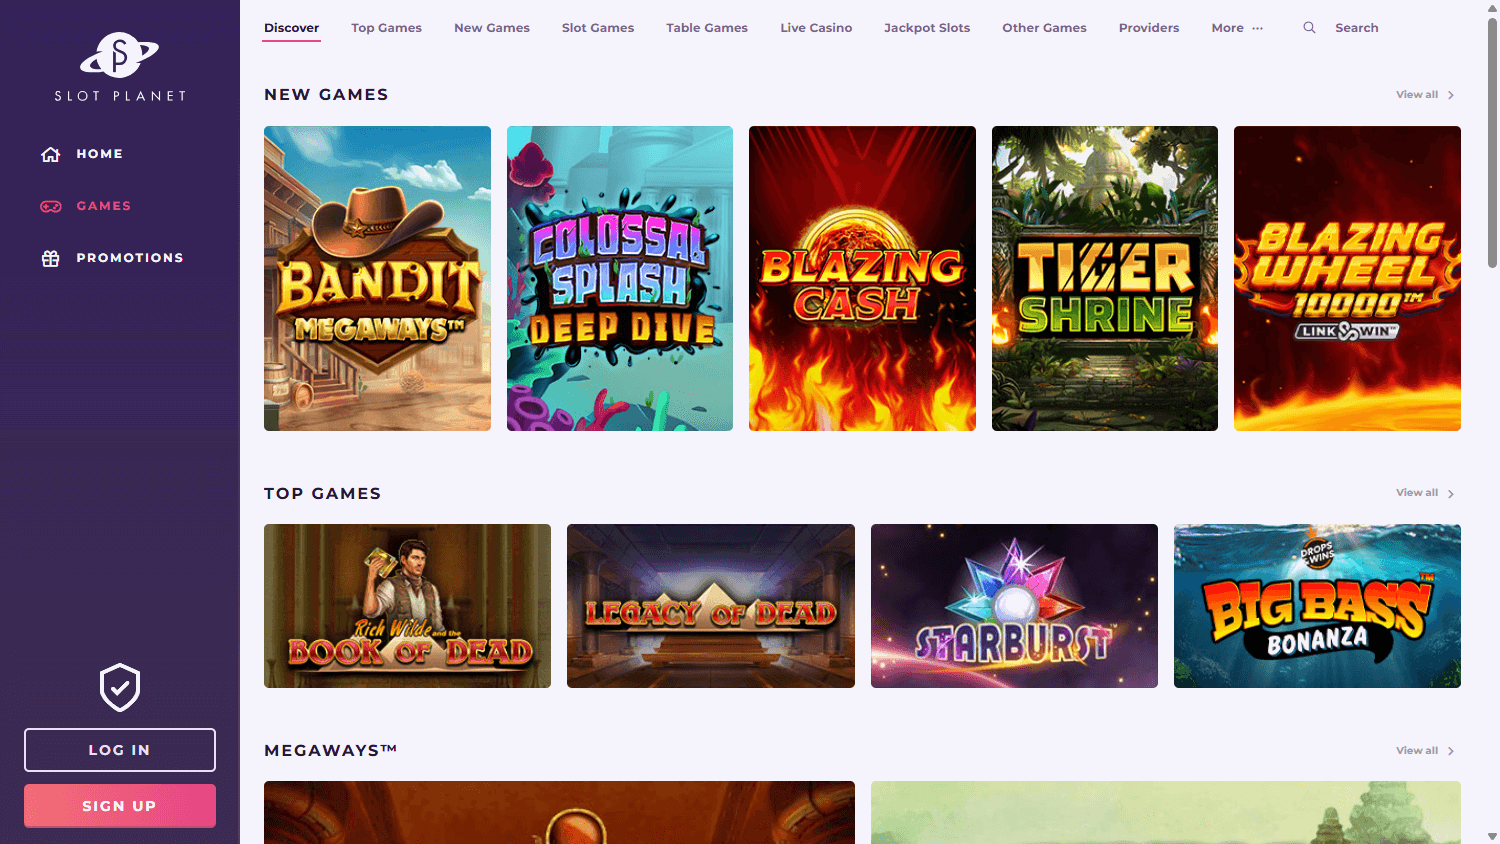Click View all arrow next to Megaways
Screen dimensions: 1500x844
click(x=1451, y=750)
